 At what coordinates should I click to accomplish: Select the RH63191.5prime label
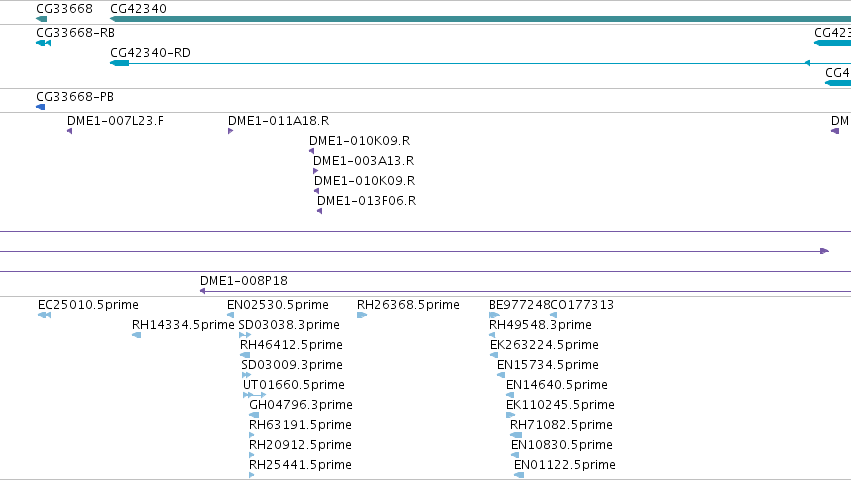[x=300, y=425]
